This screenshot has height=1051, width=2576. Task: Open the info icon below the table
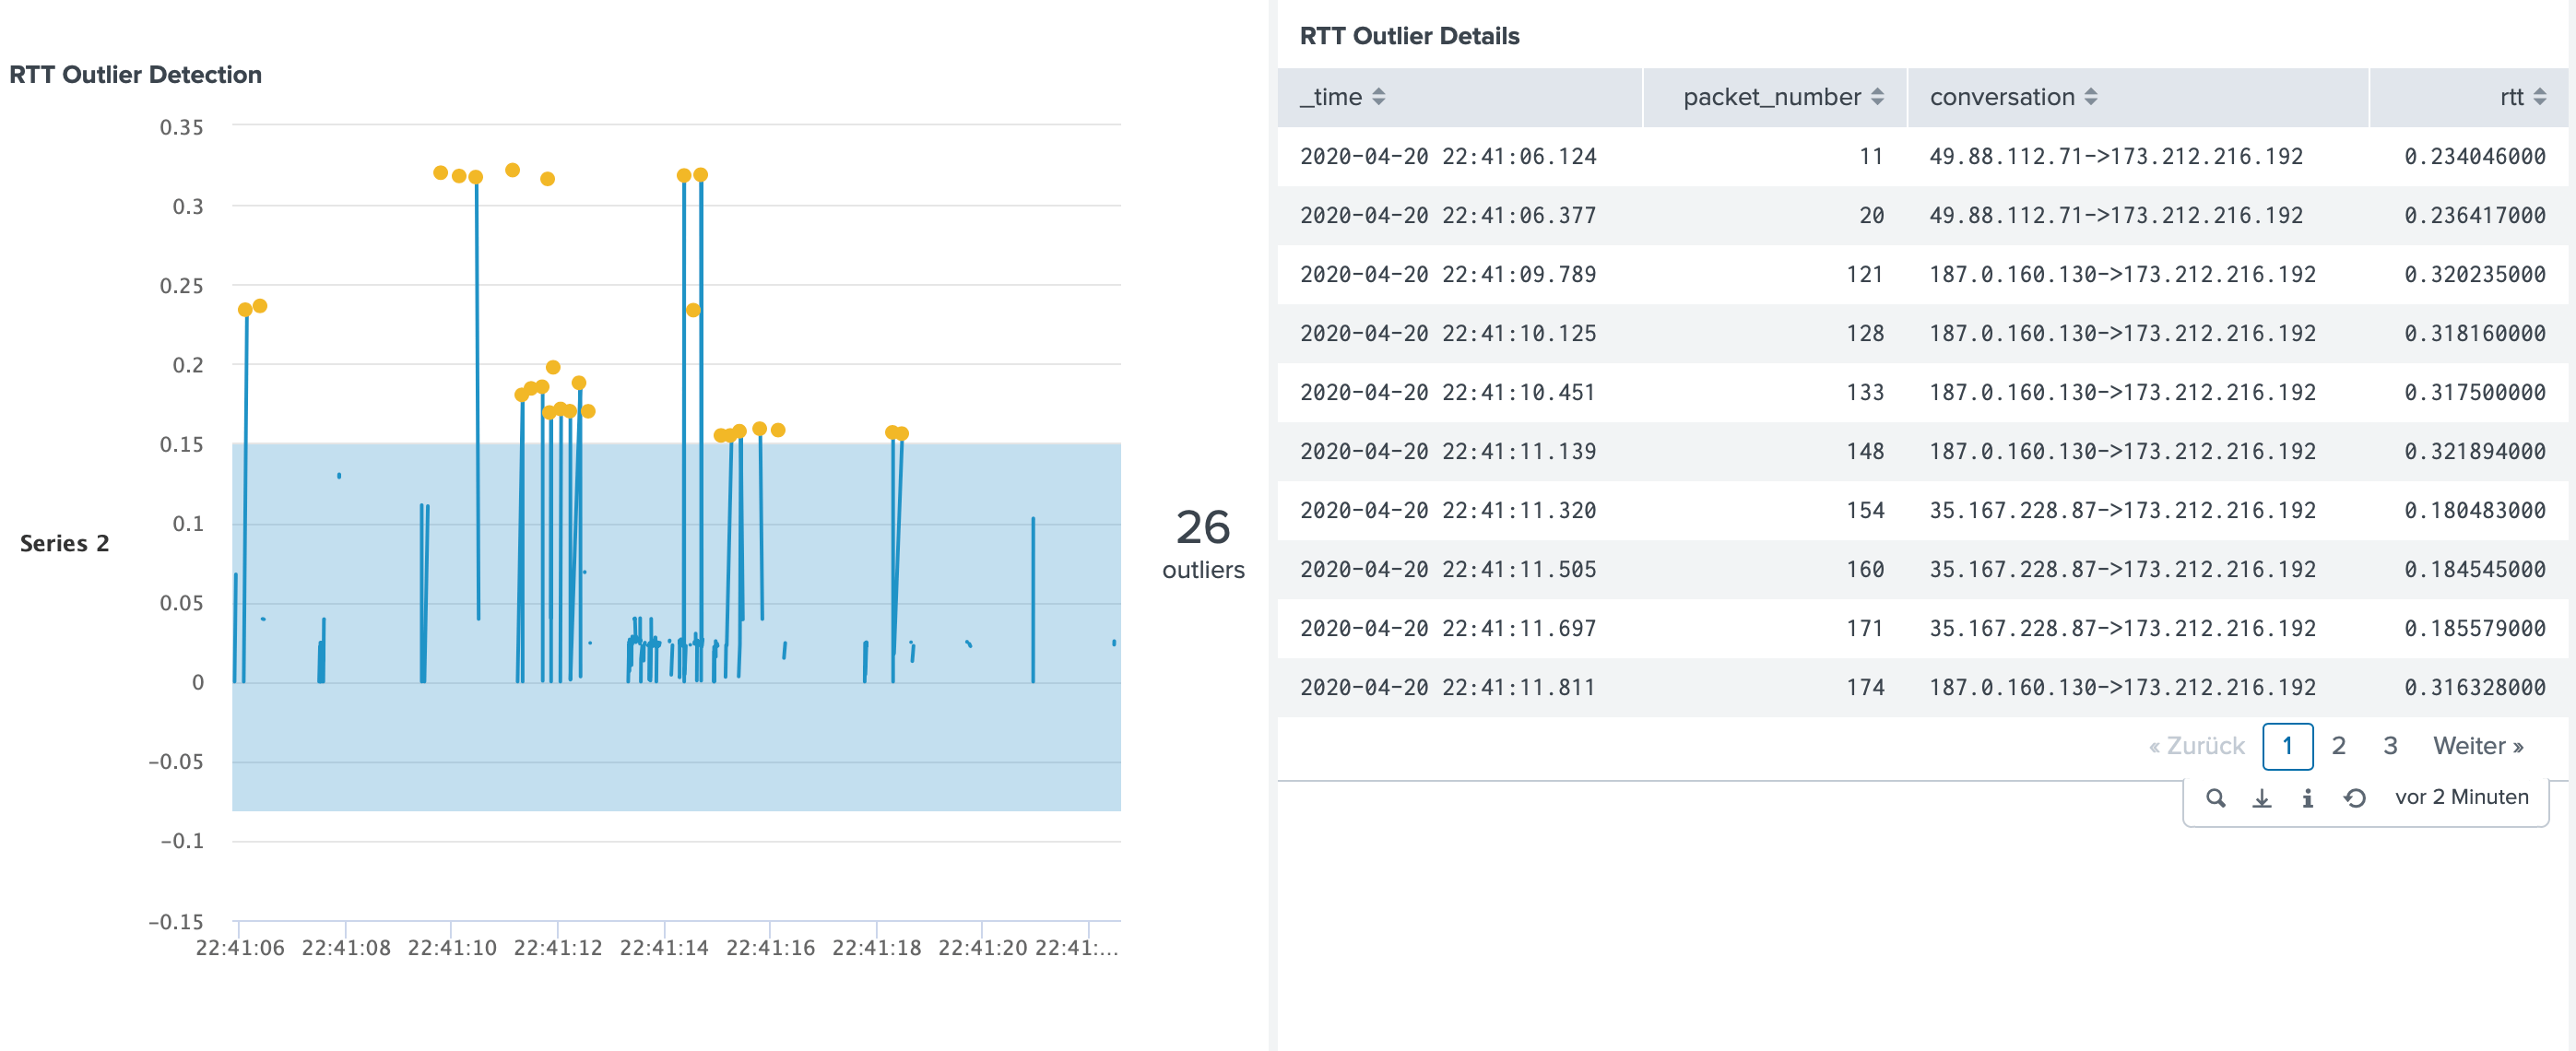coord(2307,798)
